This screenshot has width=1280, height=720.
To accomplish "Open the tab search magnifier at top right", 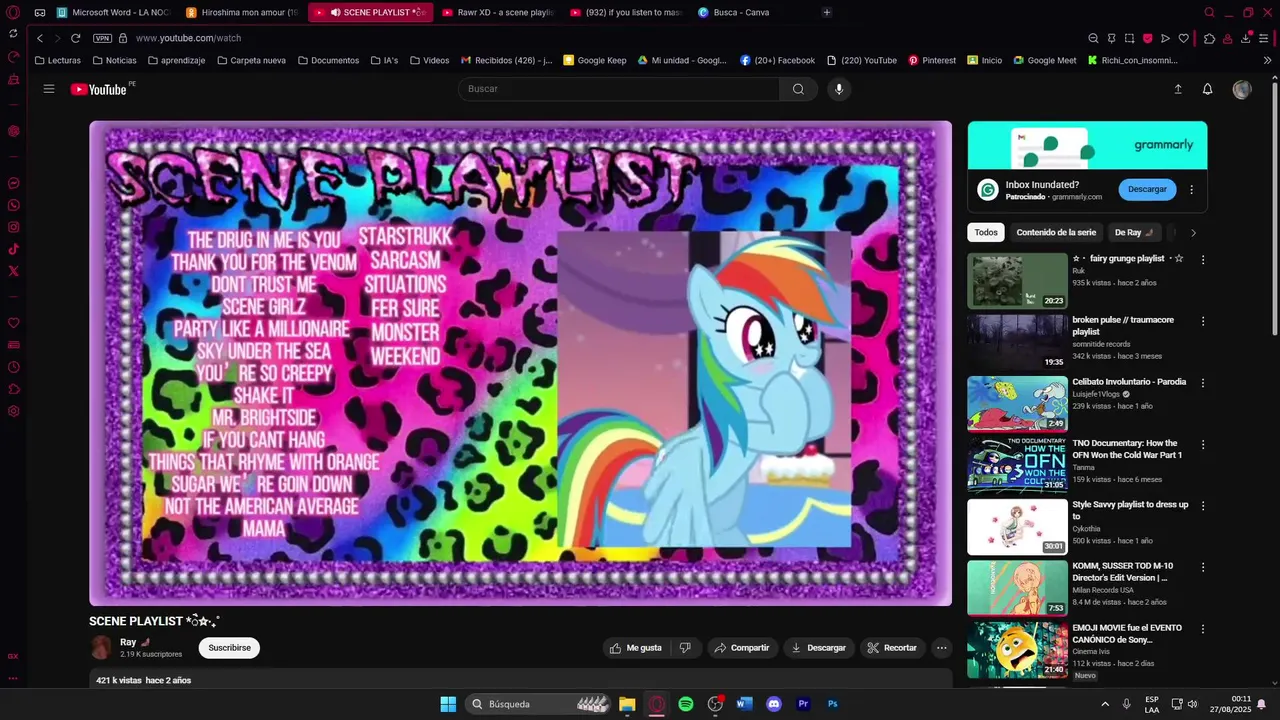I will 1209,13.
